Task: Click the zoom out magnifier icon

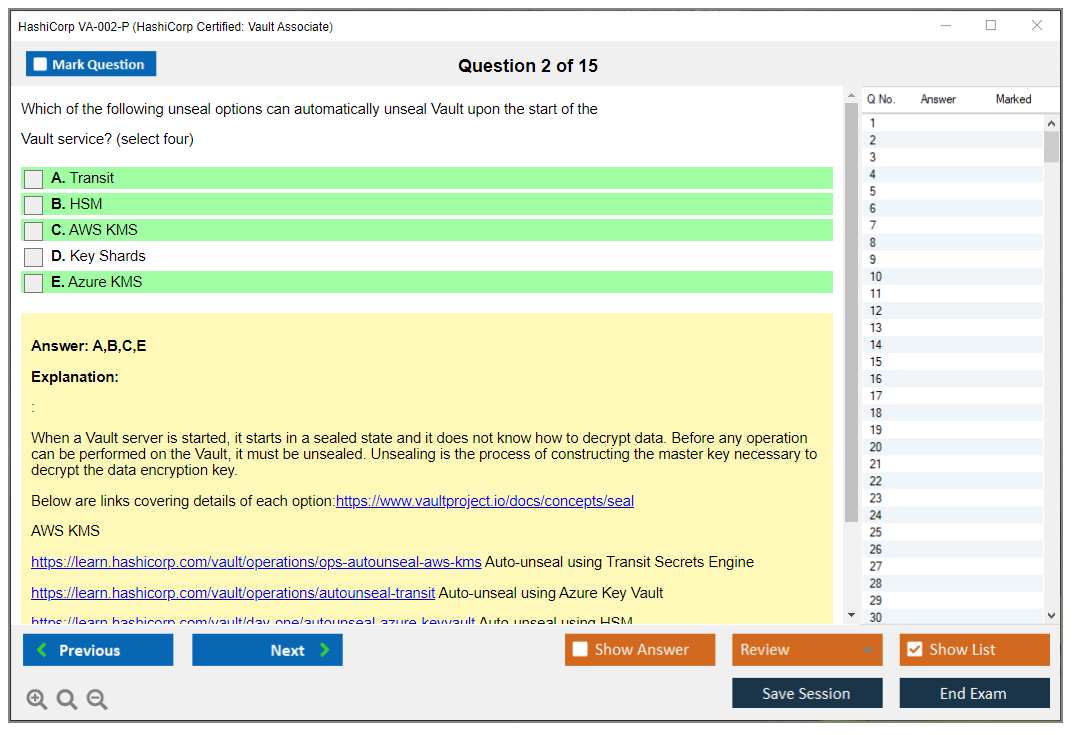Action: point(97,700)
